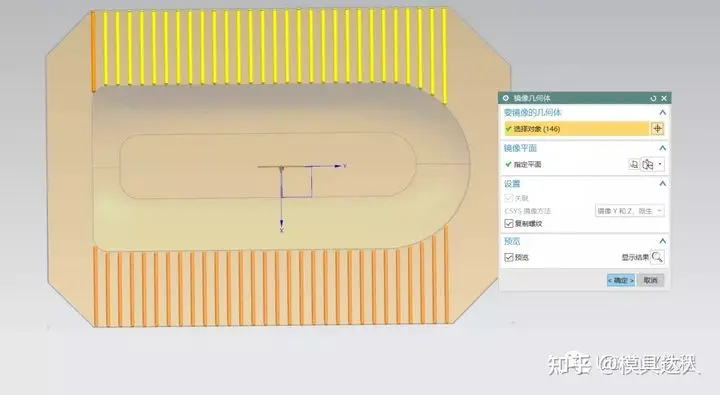Confirm with the 确定 (OK) button
Image resolution: width=720 pixels, height=395 pixels.
(x=621, y=280)
